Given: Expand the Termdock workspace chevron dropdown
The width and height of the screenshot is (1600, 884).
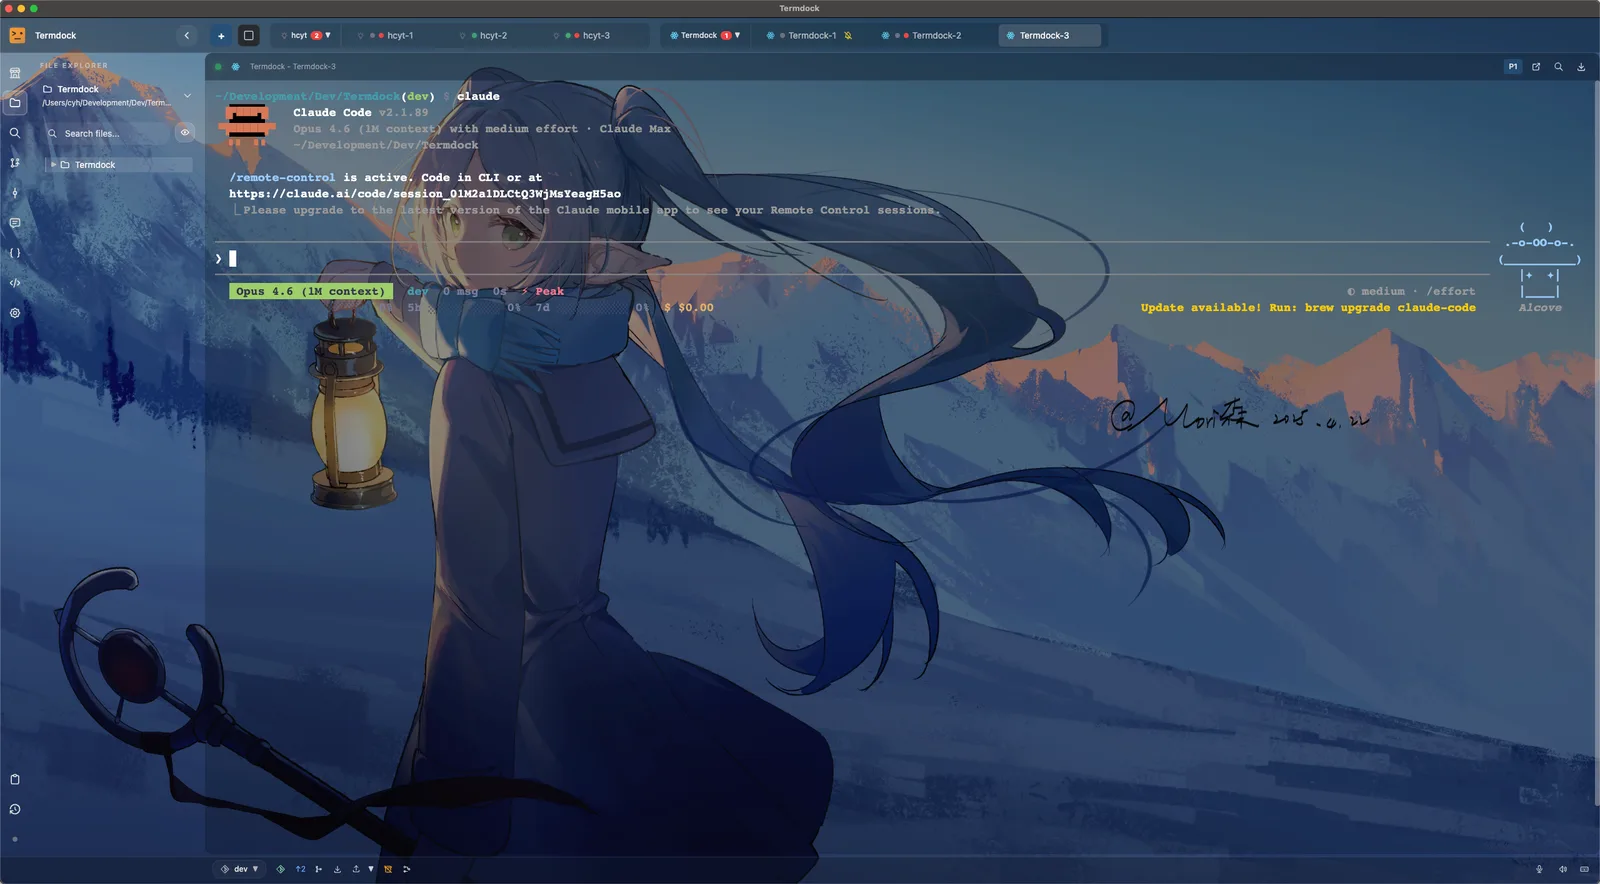Looking at the screenshot, I should tap(187, 96).
